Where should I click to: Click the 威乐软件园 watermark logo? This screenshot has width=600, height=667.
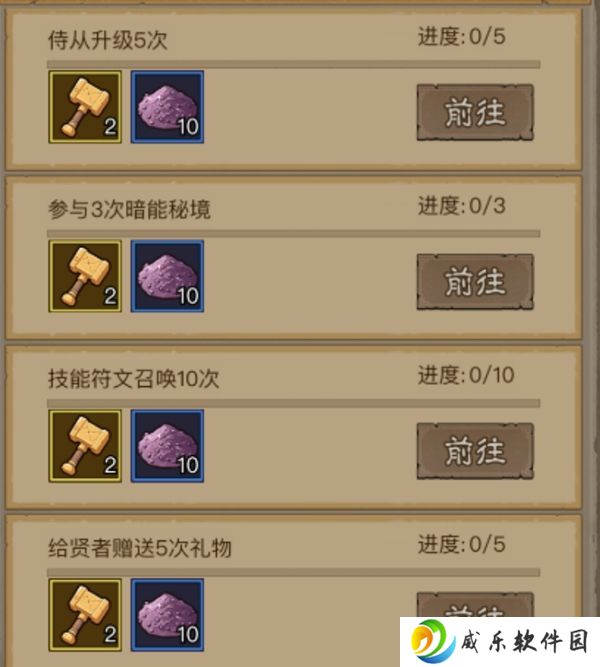[x=500, y=641]
